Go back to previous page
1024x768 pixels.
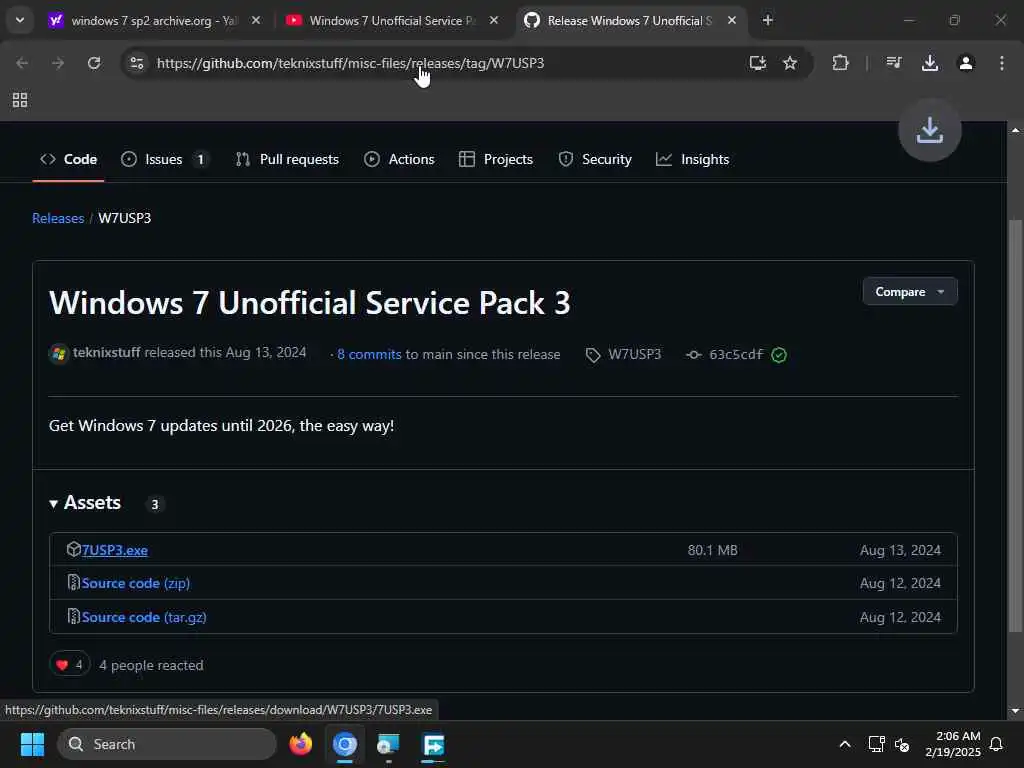22,63
